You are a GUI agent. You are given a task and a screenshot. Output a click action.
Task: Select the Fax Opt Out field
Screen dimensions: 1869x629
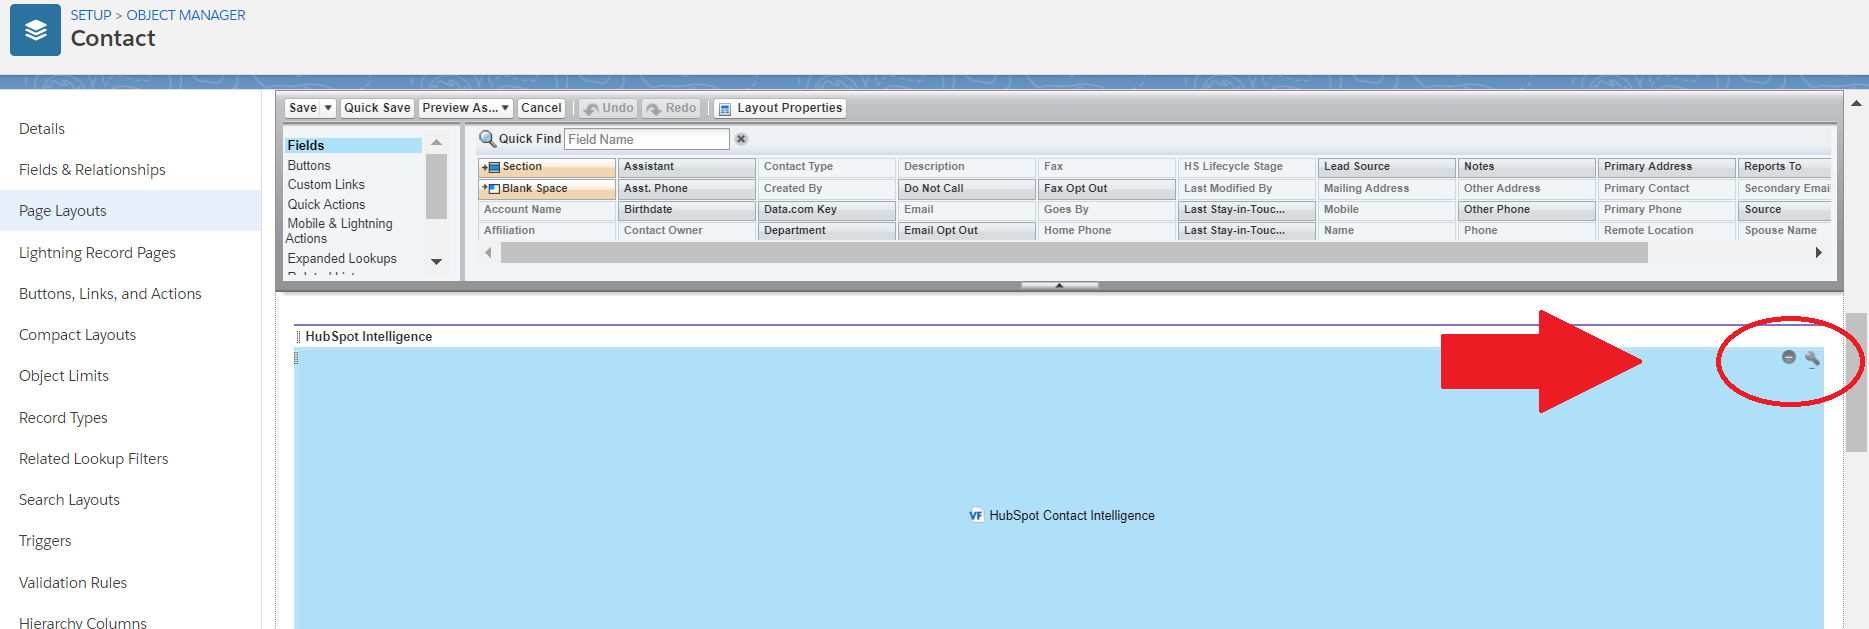coord(1107,188)
